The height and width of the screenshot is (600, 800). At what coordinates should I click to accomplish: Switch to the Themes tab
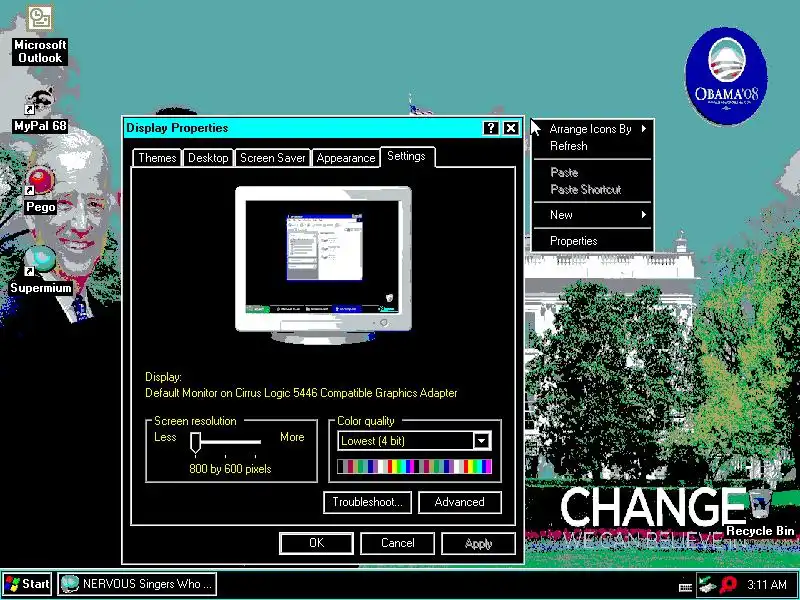point(157,158)
